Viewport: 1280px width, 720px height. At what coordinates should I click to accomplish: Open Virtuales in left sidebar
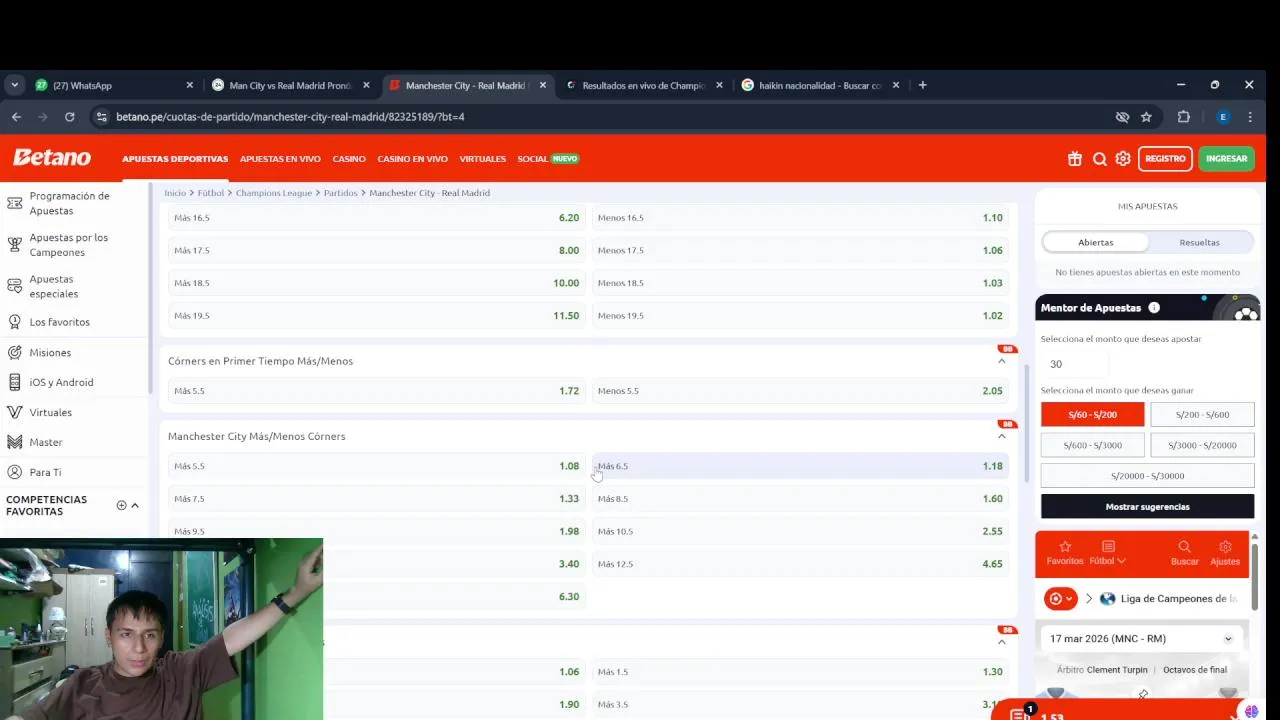pos(50,412)
